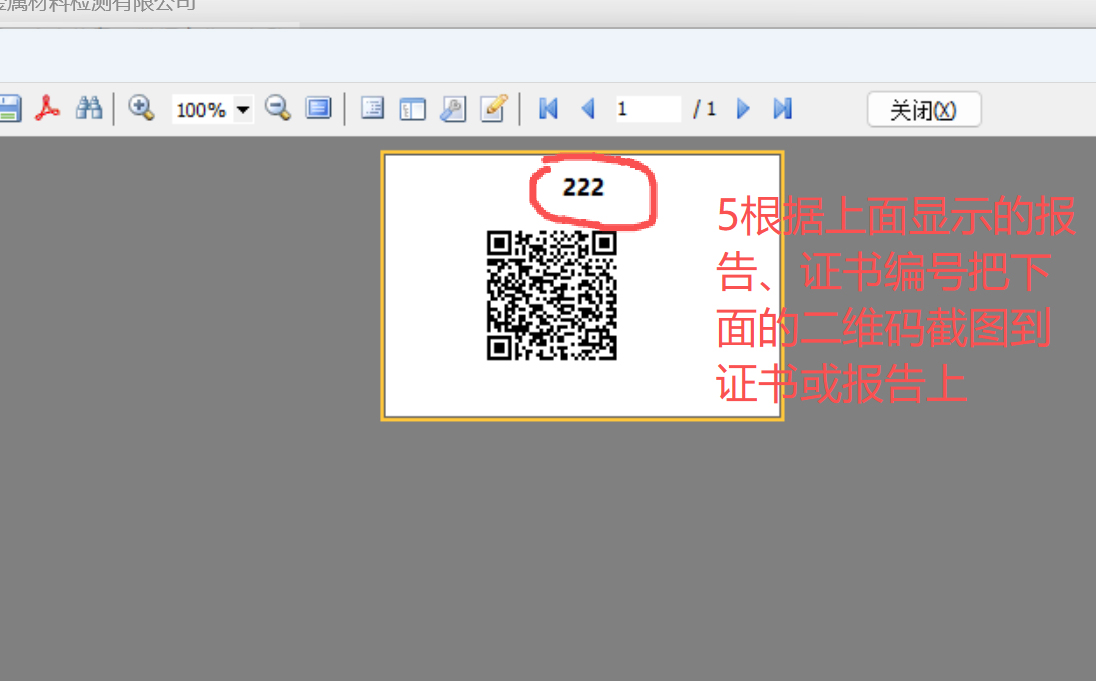Open page settings with the wrench icon
Screen dimensions: 1096x681
click(453, 108)
